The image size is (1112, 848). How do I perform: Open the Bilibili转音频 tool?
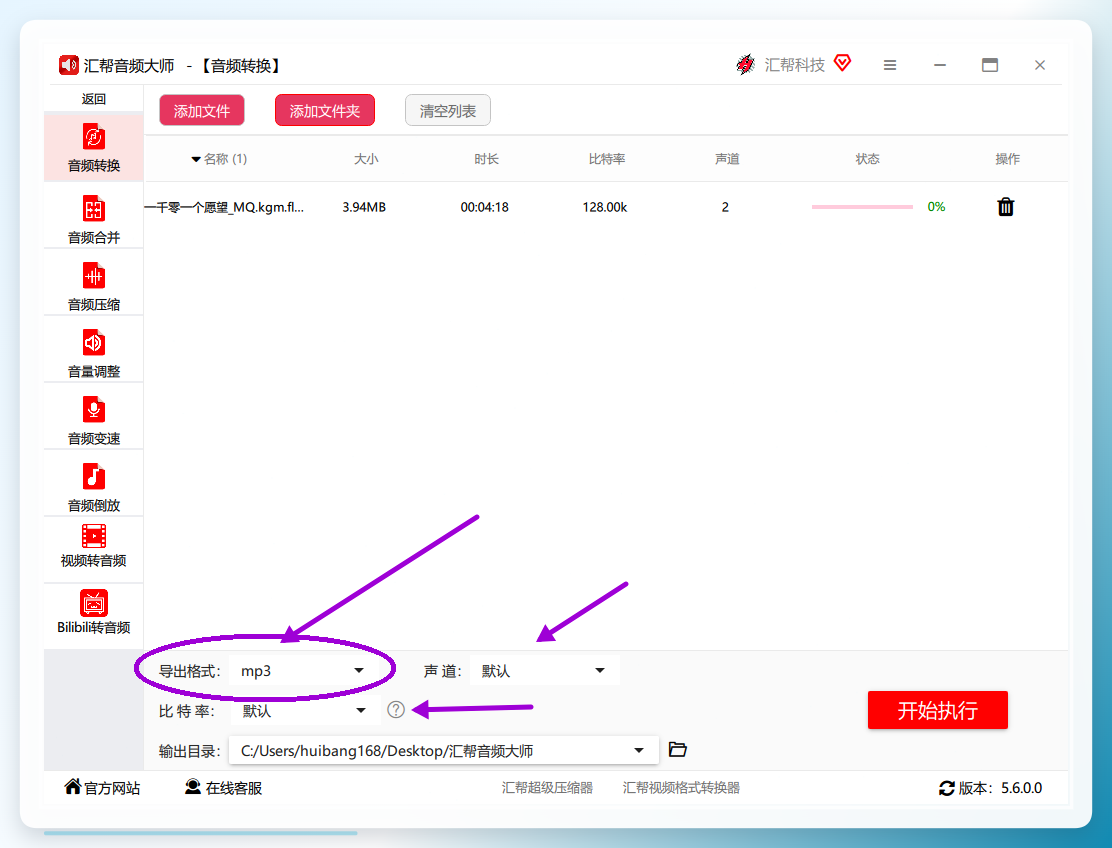click(94, 613)
